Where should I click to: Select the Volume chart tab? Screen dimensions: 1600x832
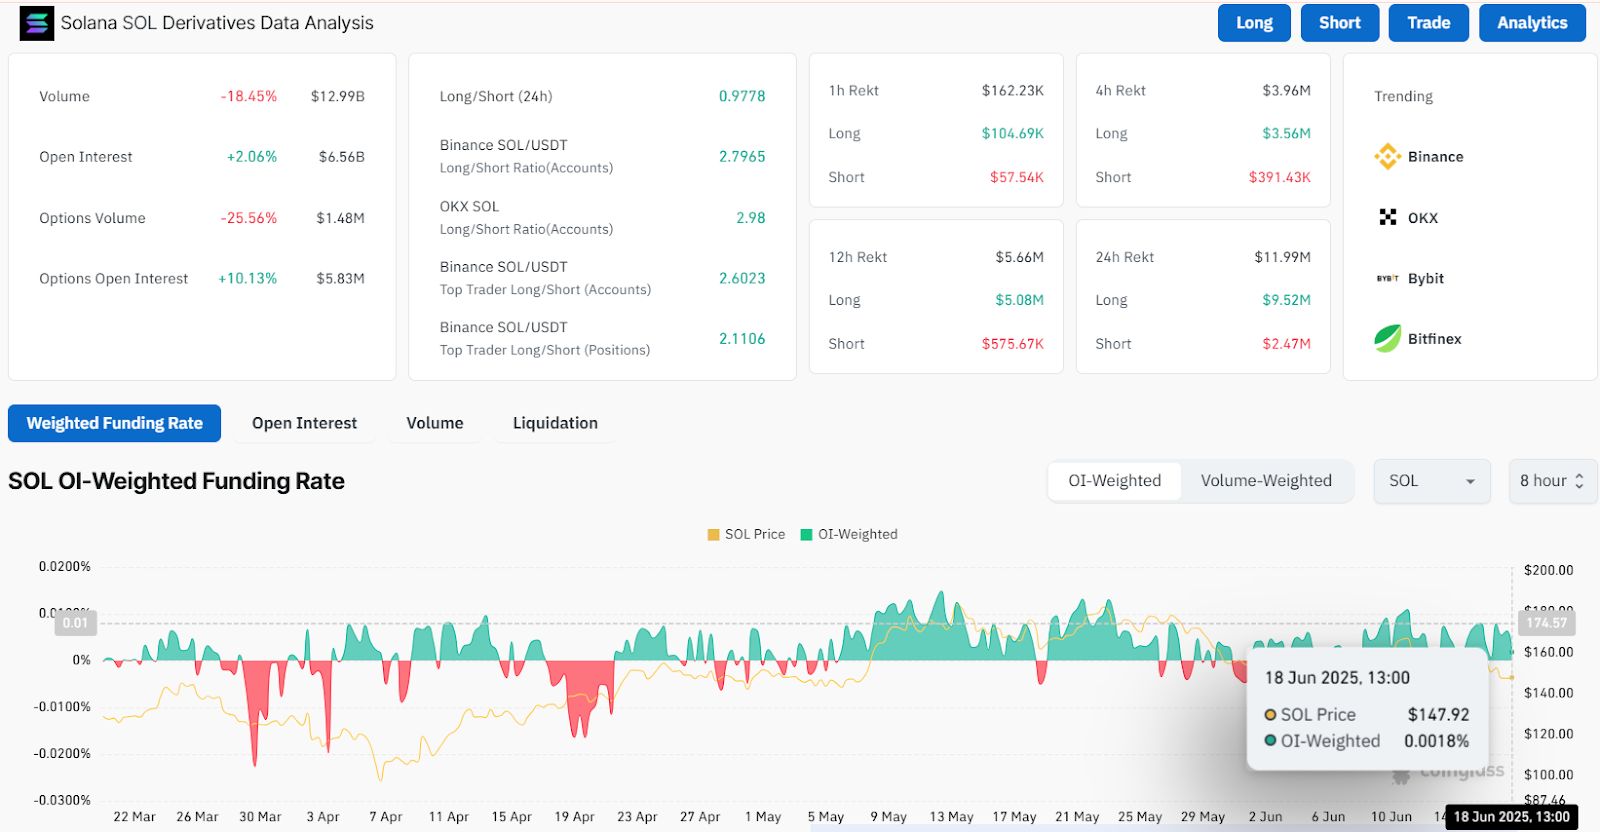434,423
